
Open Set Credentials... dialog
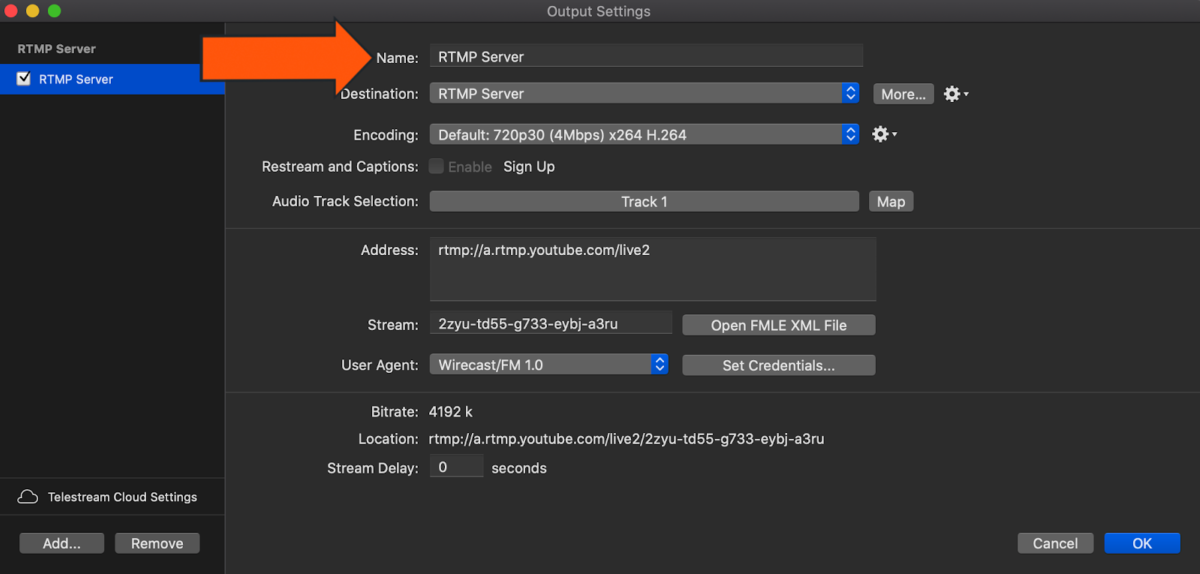[778, 365]
